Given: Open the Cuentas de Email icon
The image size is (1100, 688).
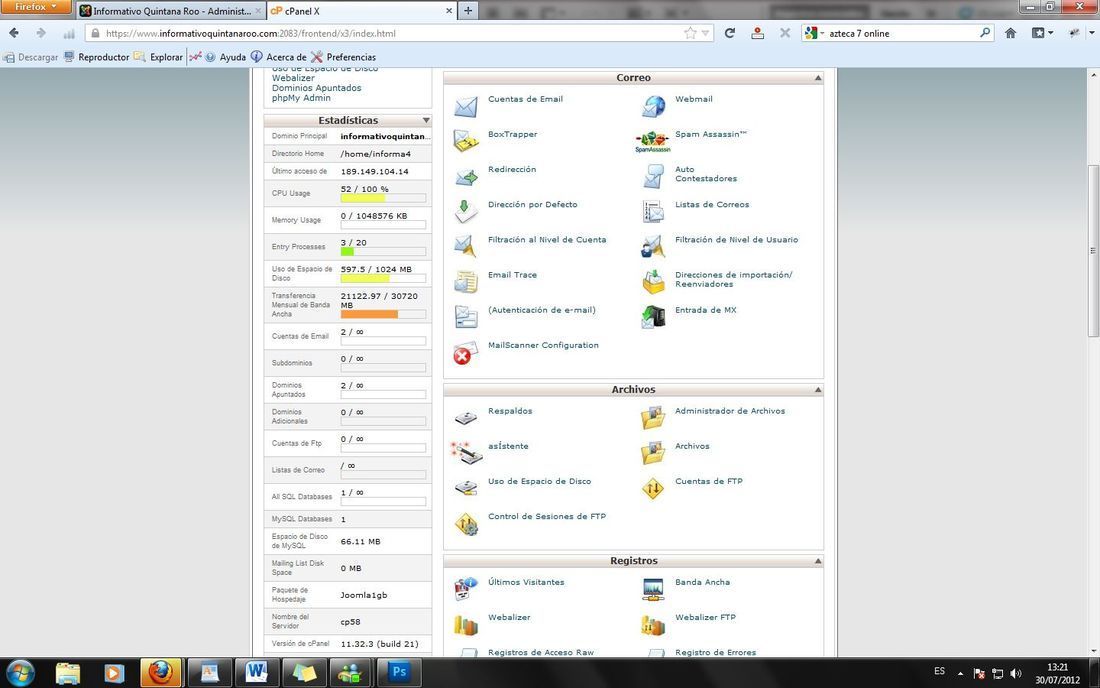Looking at the screenshot, I should 465,107.
